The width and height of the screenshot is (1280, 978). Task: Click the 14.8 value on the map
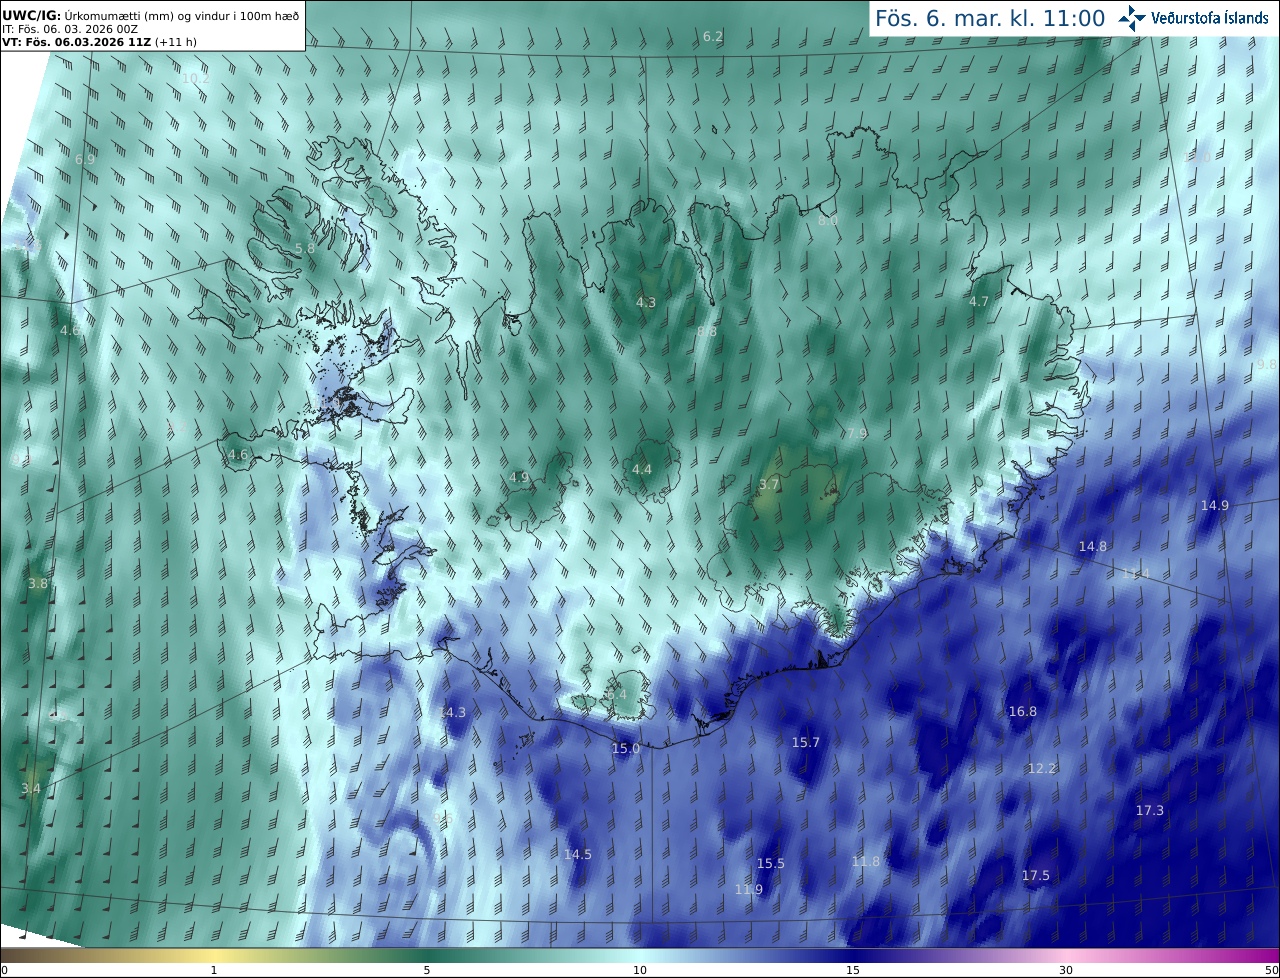pyautogui.click(x=1093, y=546)
